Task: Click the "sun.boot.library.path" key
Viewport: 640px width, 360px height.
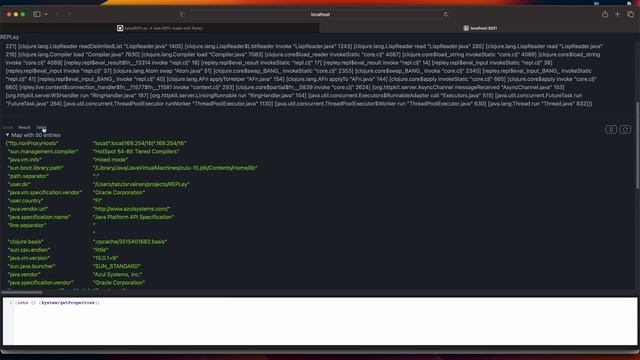Action: coord(36,168)
